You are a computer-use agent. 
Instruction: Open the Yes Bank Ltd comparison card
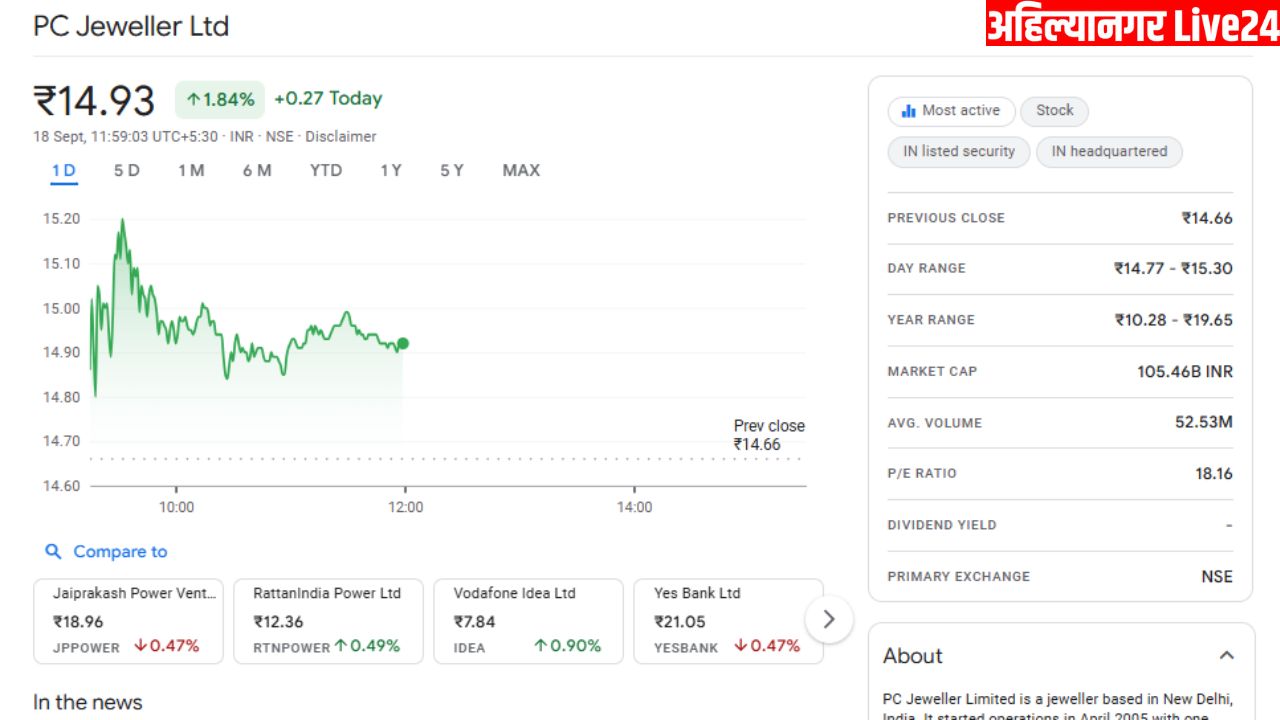coord(728,620)
